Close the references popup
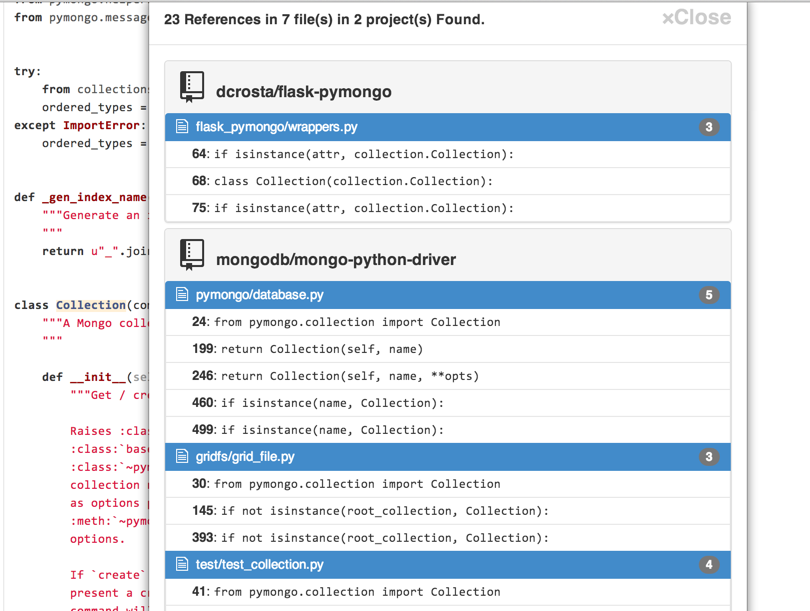The width and height of the screenshot is (810, 611). tap(696, 18)
